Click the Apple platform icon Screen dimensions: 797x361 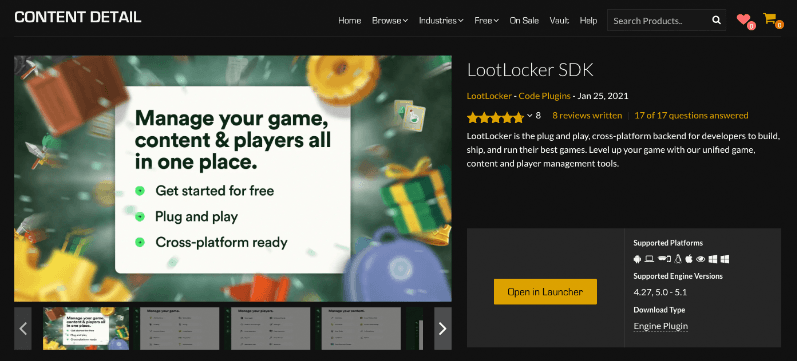tap(689, 259)
